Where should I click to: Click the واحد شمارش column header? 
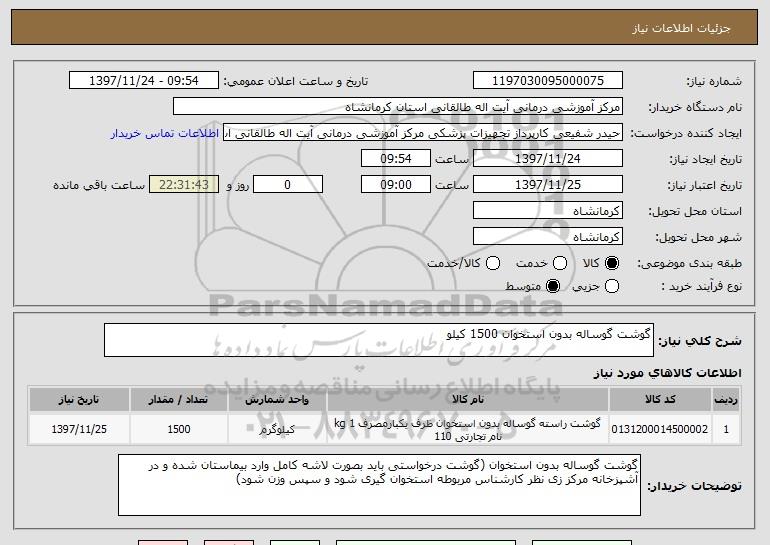277,400
